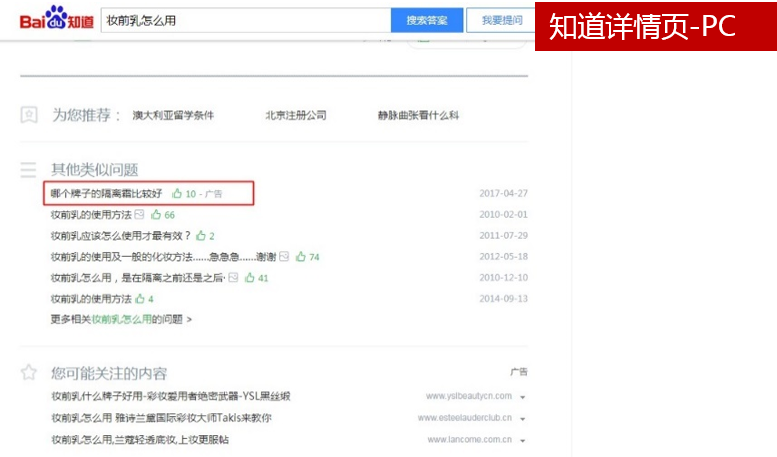Click the thumbs-up icon with 41 likes

(x=250, y=278)
